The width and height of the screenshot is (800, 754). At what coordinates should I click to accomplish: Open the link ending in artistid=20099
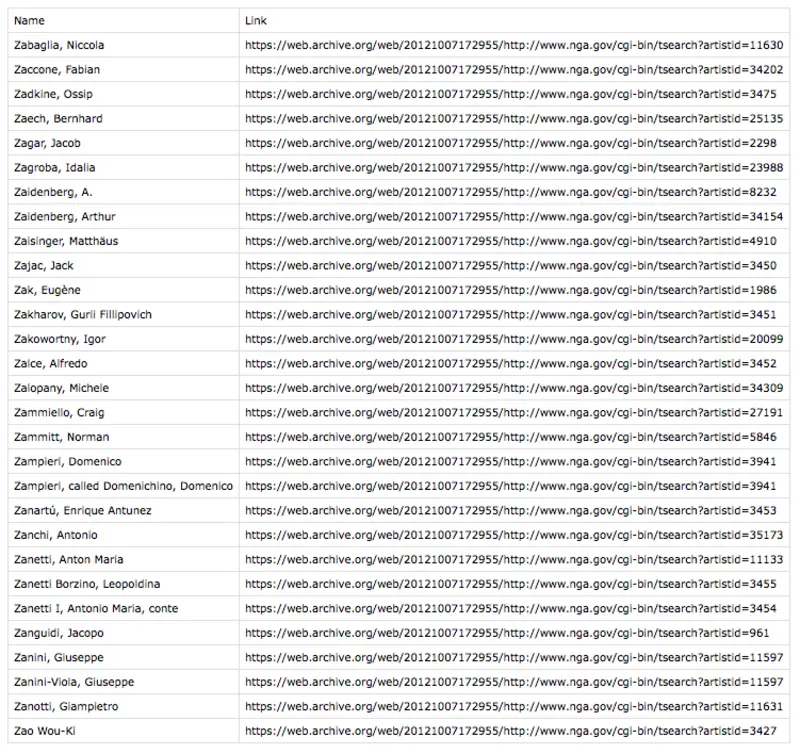514,339
